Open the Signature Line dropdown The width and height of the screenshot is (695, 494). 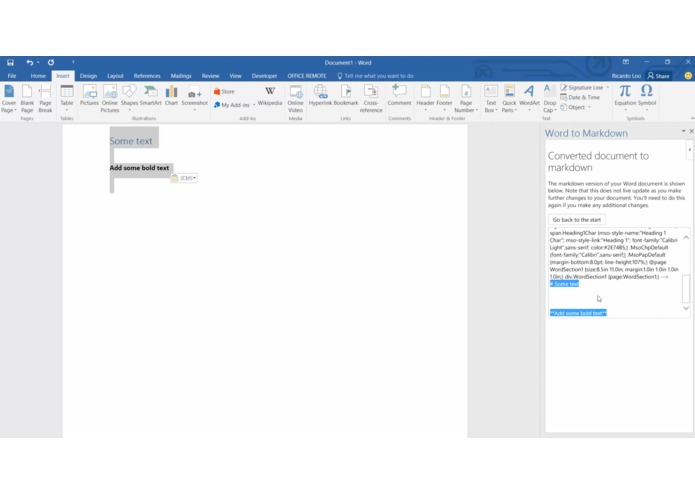608,87
